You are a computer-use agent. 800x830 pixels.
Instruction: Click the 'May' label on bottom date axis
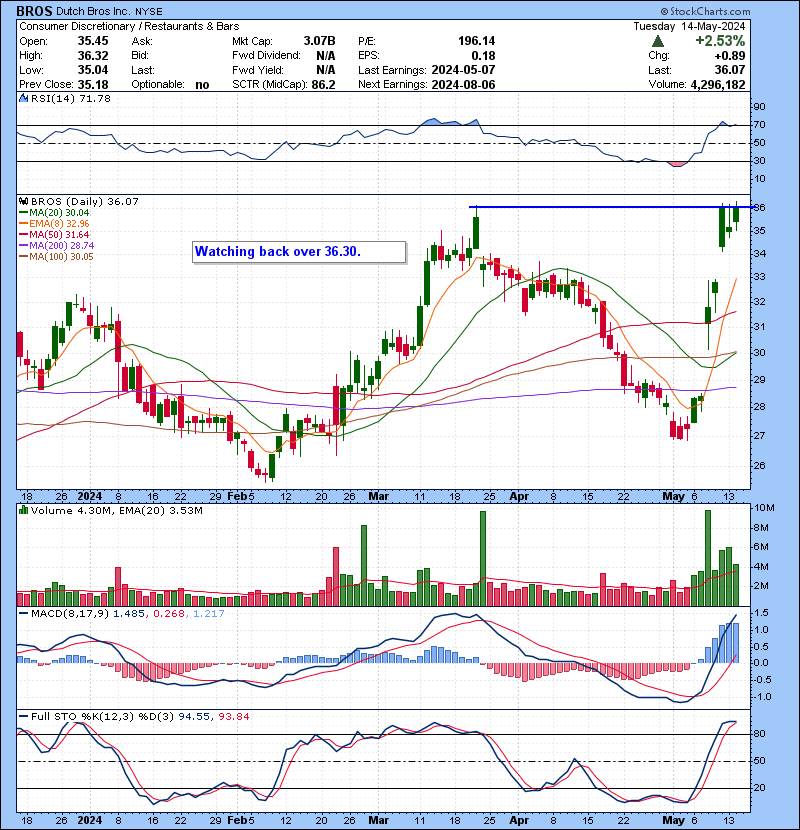pyautogui.click(x=673, y=820)
